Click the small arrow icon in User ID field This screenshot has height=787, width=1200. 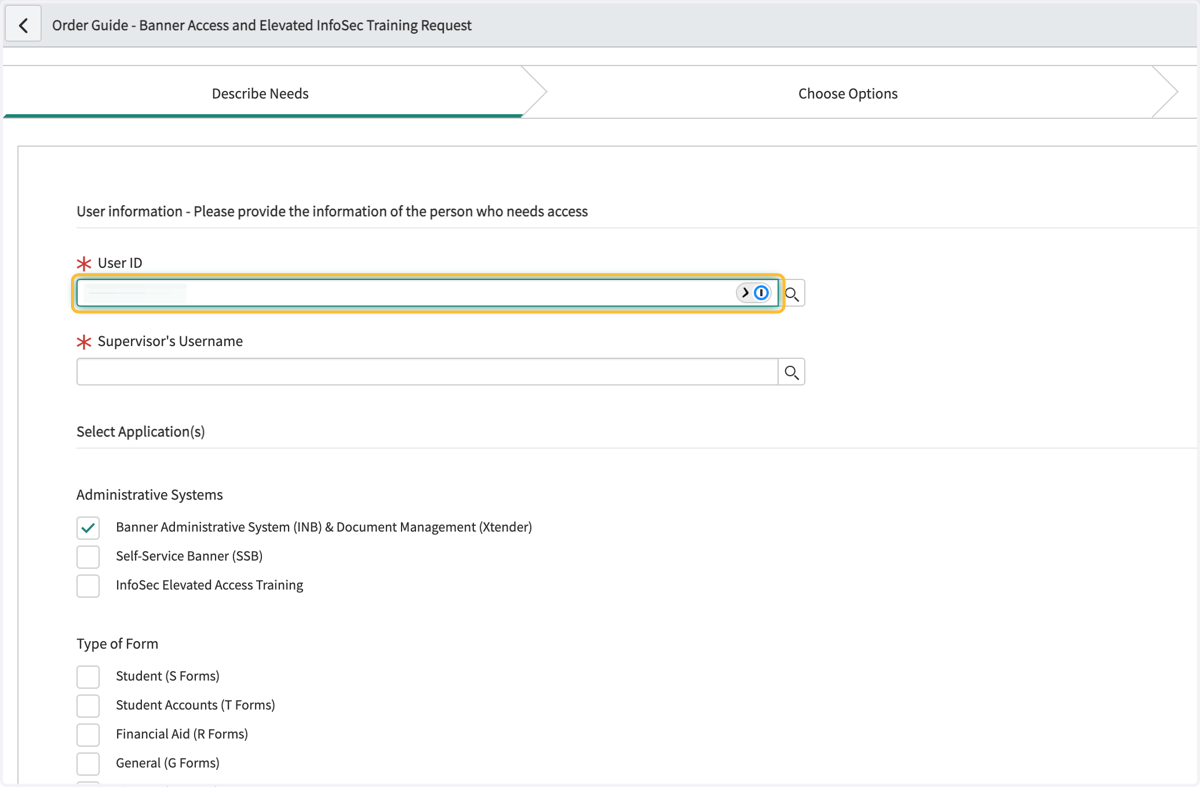(x=745, y=293)
